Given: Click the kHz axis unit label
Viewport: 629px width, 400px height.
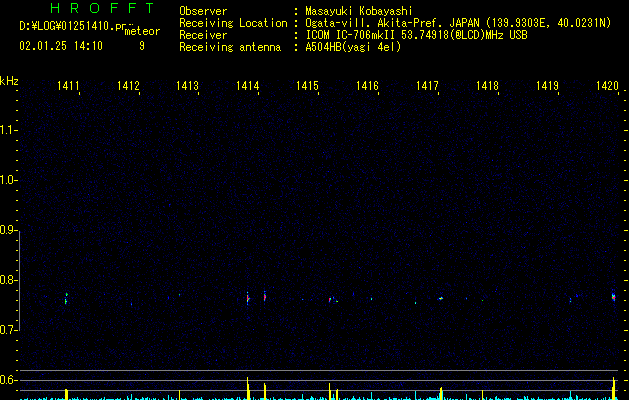Looking at the screenshot, I should coord(9,81).
